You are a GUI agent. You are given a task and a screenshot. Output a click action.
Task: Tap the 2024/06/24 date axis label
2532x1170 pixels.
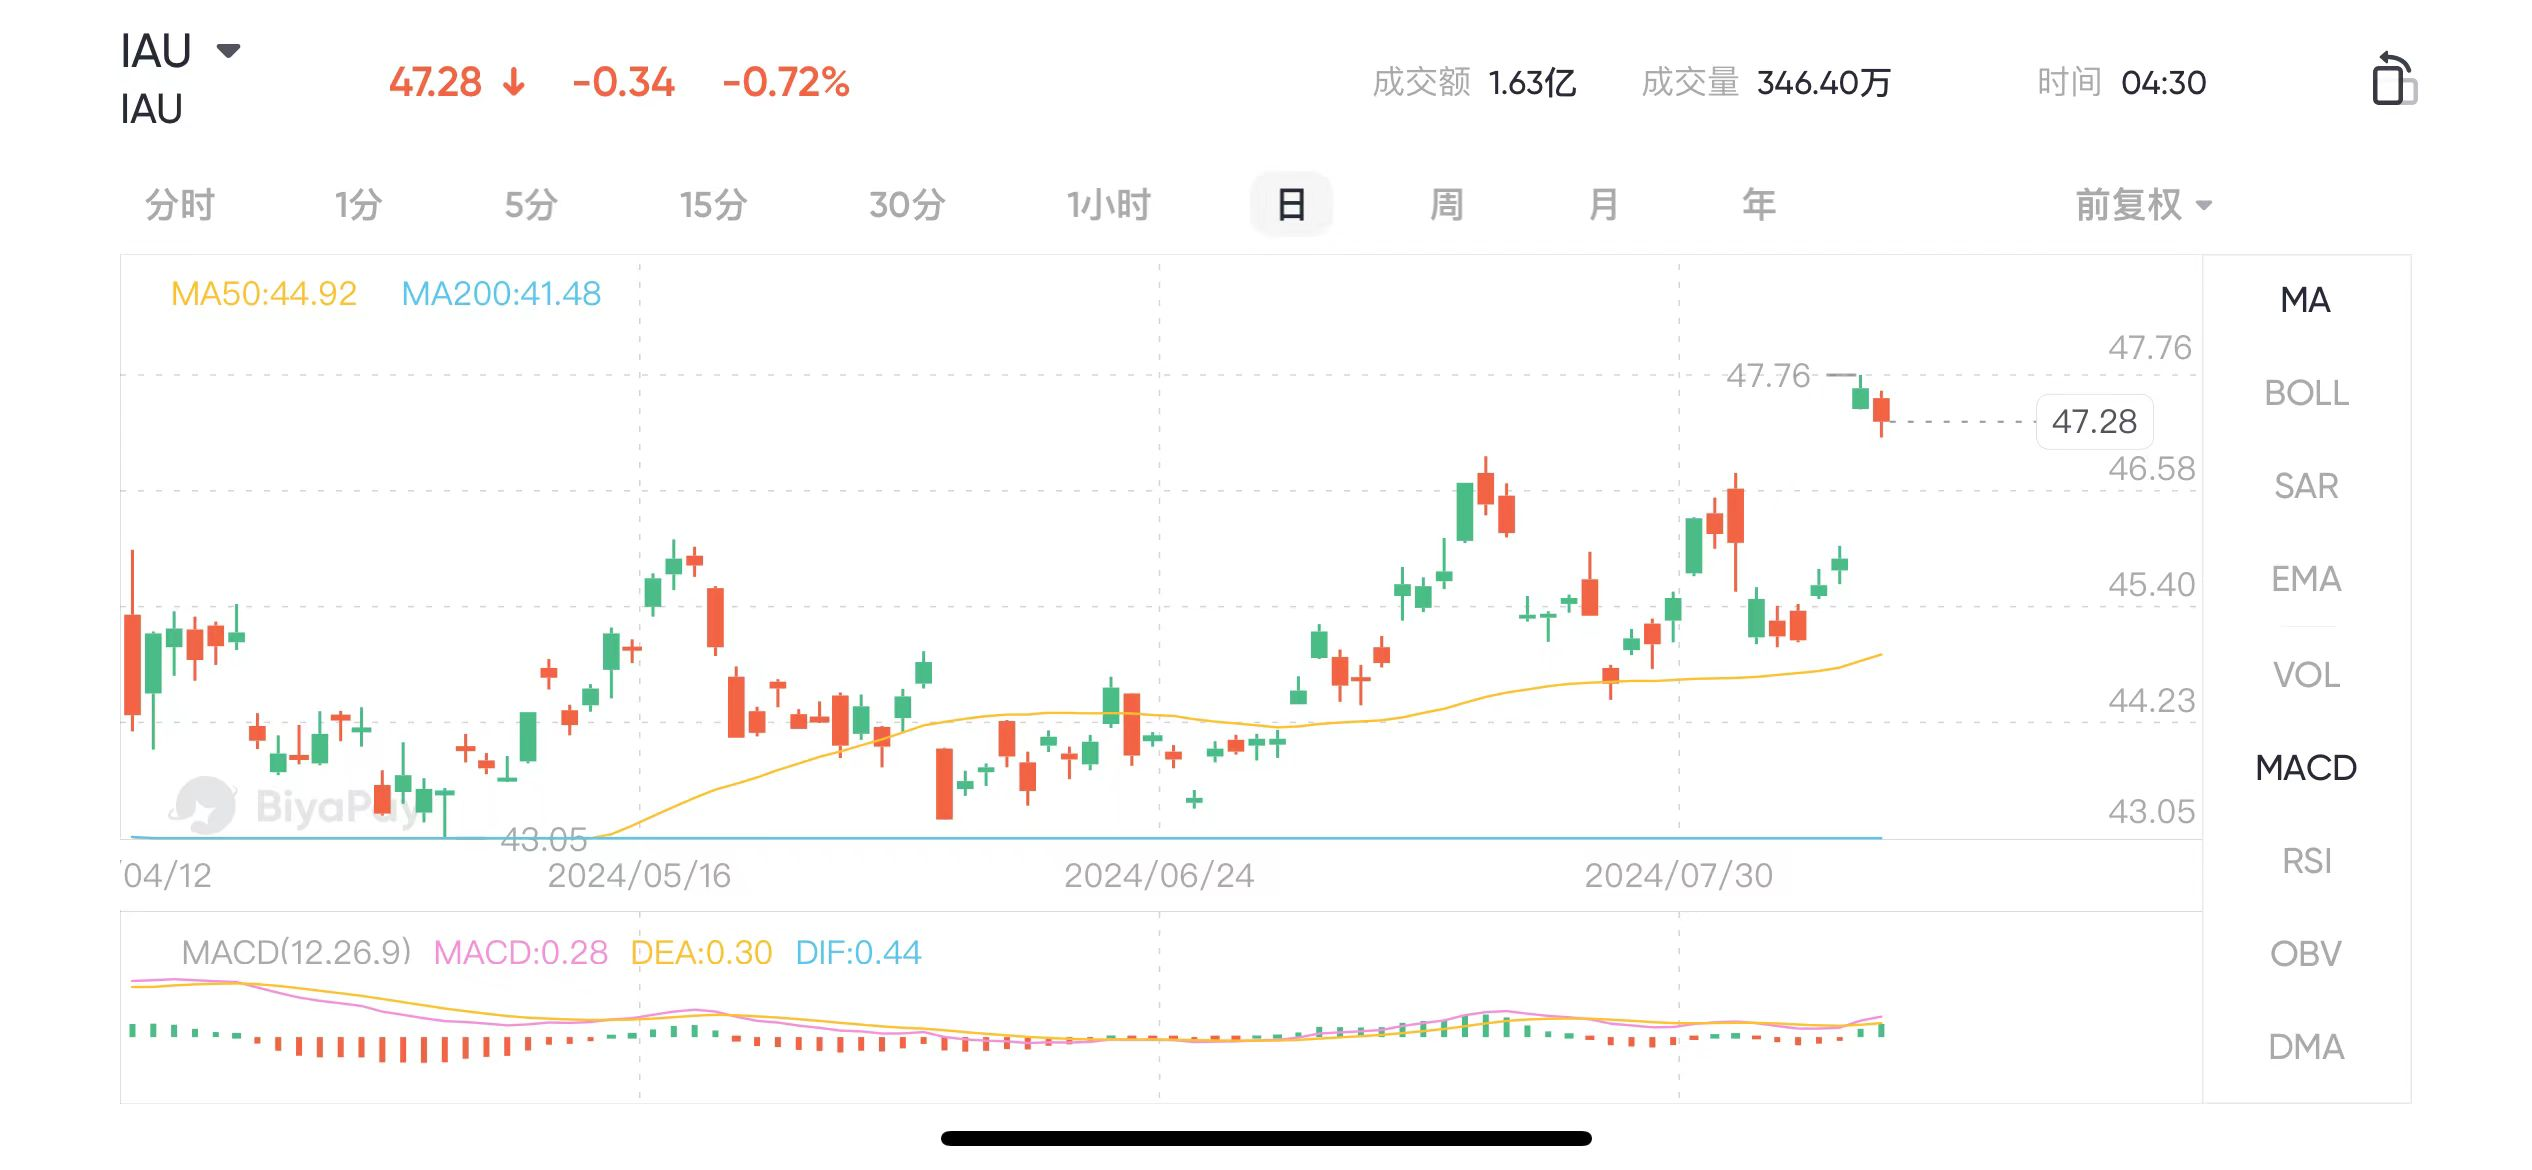(x=1159, y=876)
